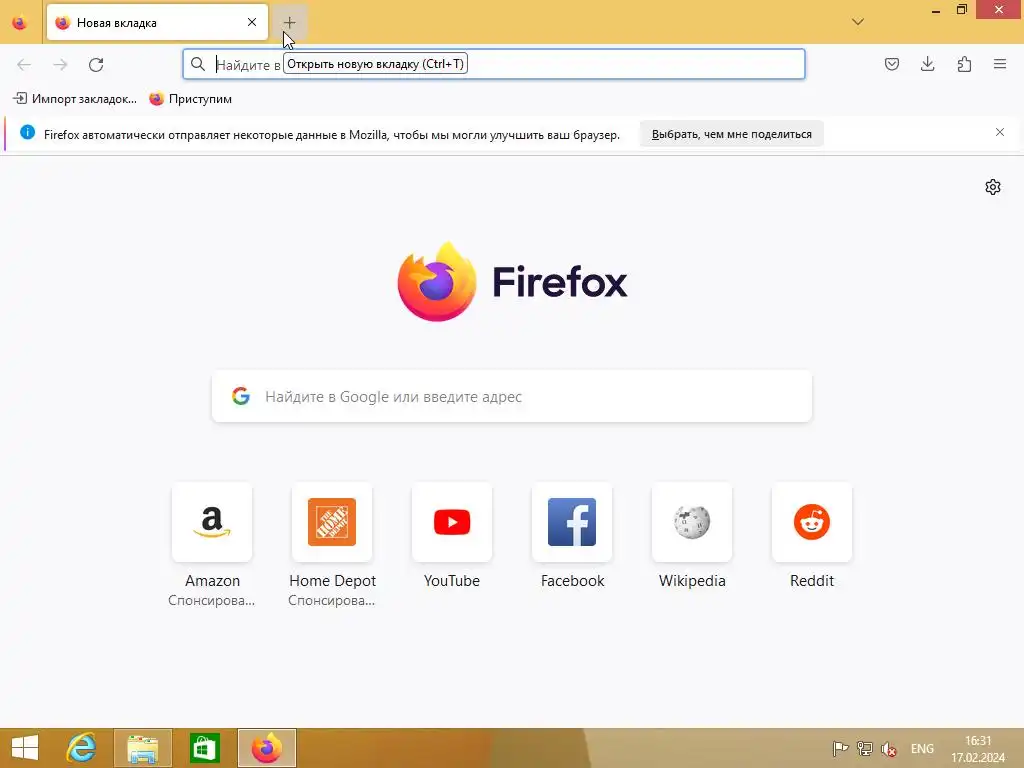Open the YouTube shortcut tile
The image size is (1024, 768).
(452, 522)
